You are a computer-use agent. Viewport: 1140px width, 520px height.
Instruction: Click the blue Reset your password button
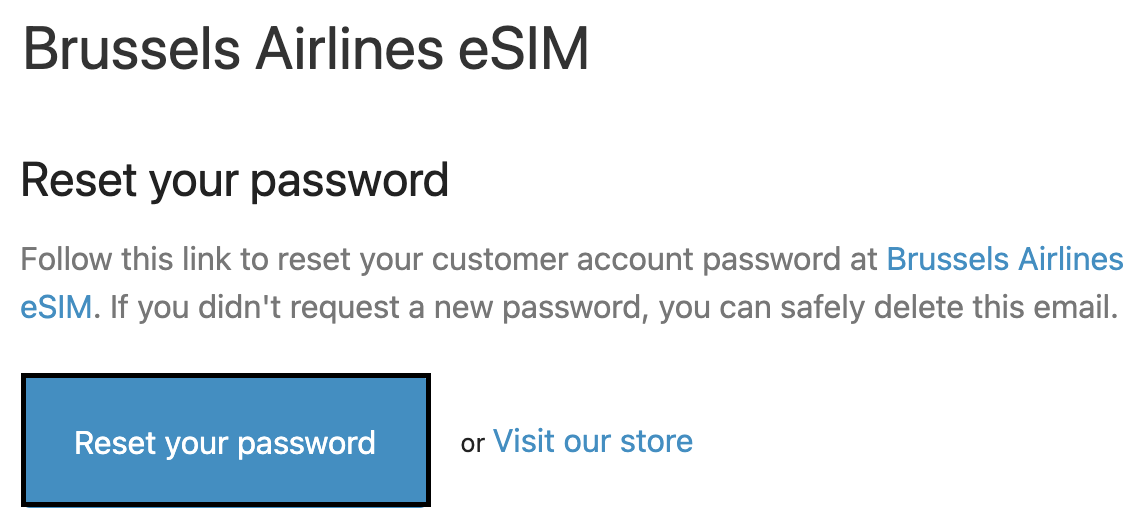pos(225,442)
